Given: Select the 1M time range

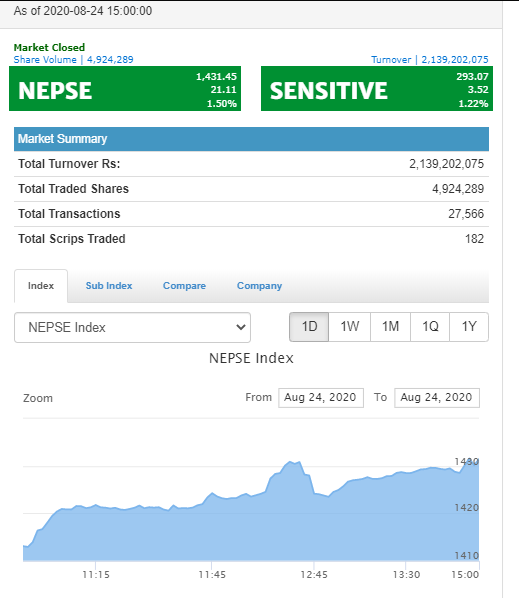Looking at the screenshot, I should [x=390, y=327].
